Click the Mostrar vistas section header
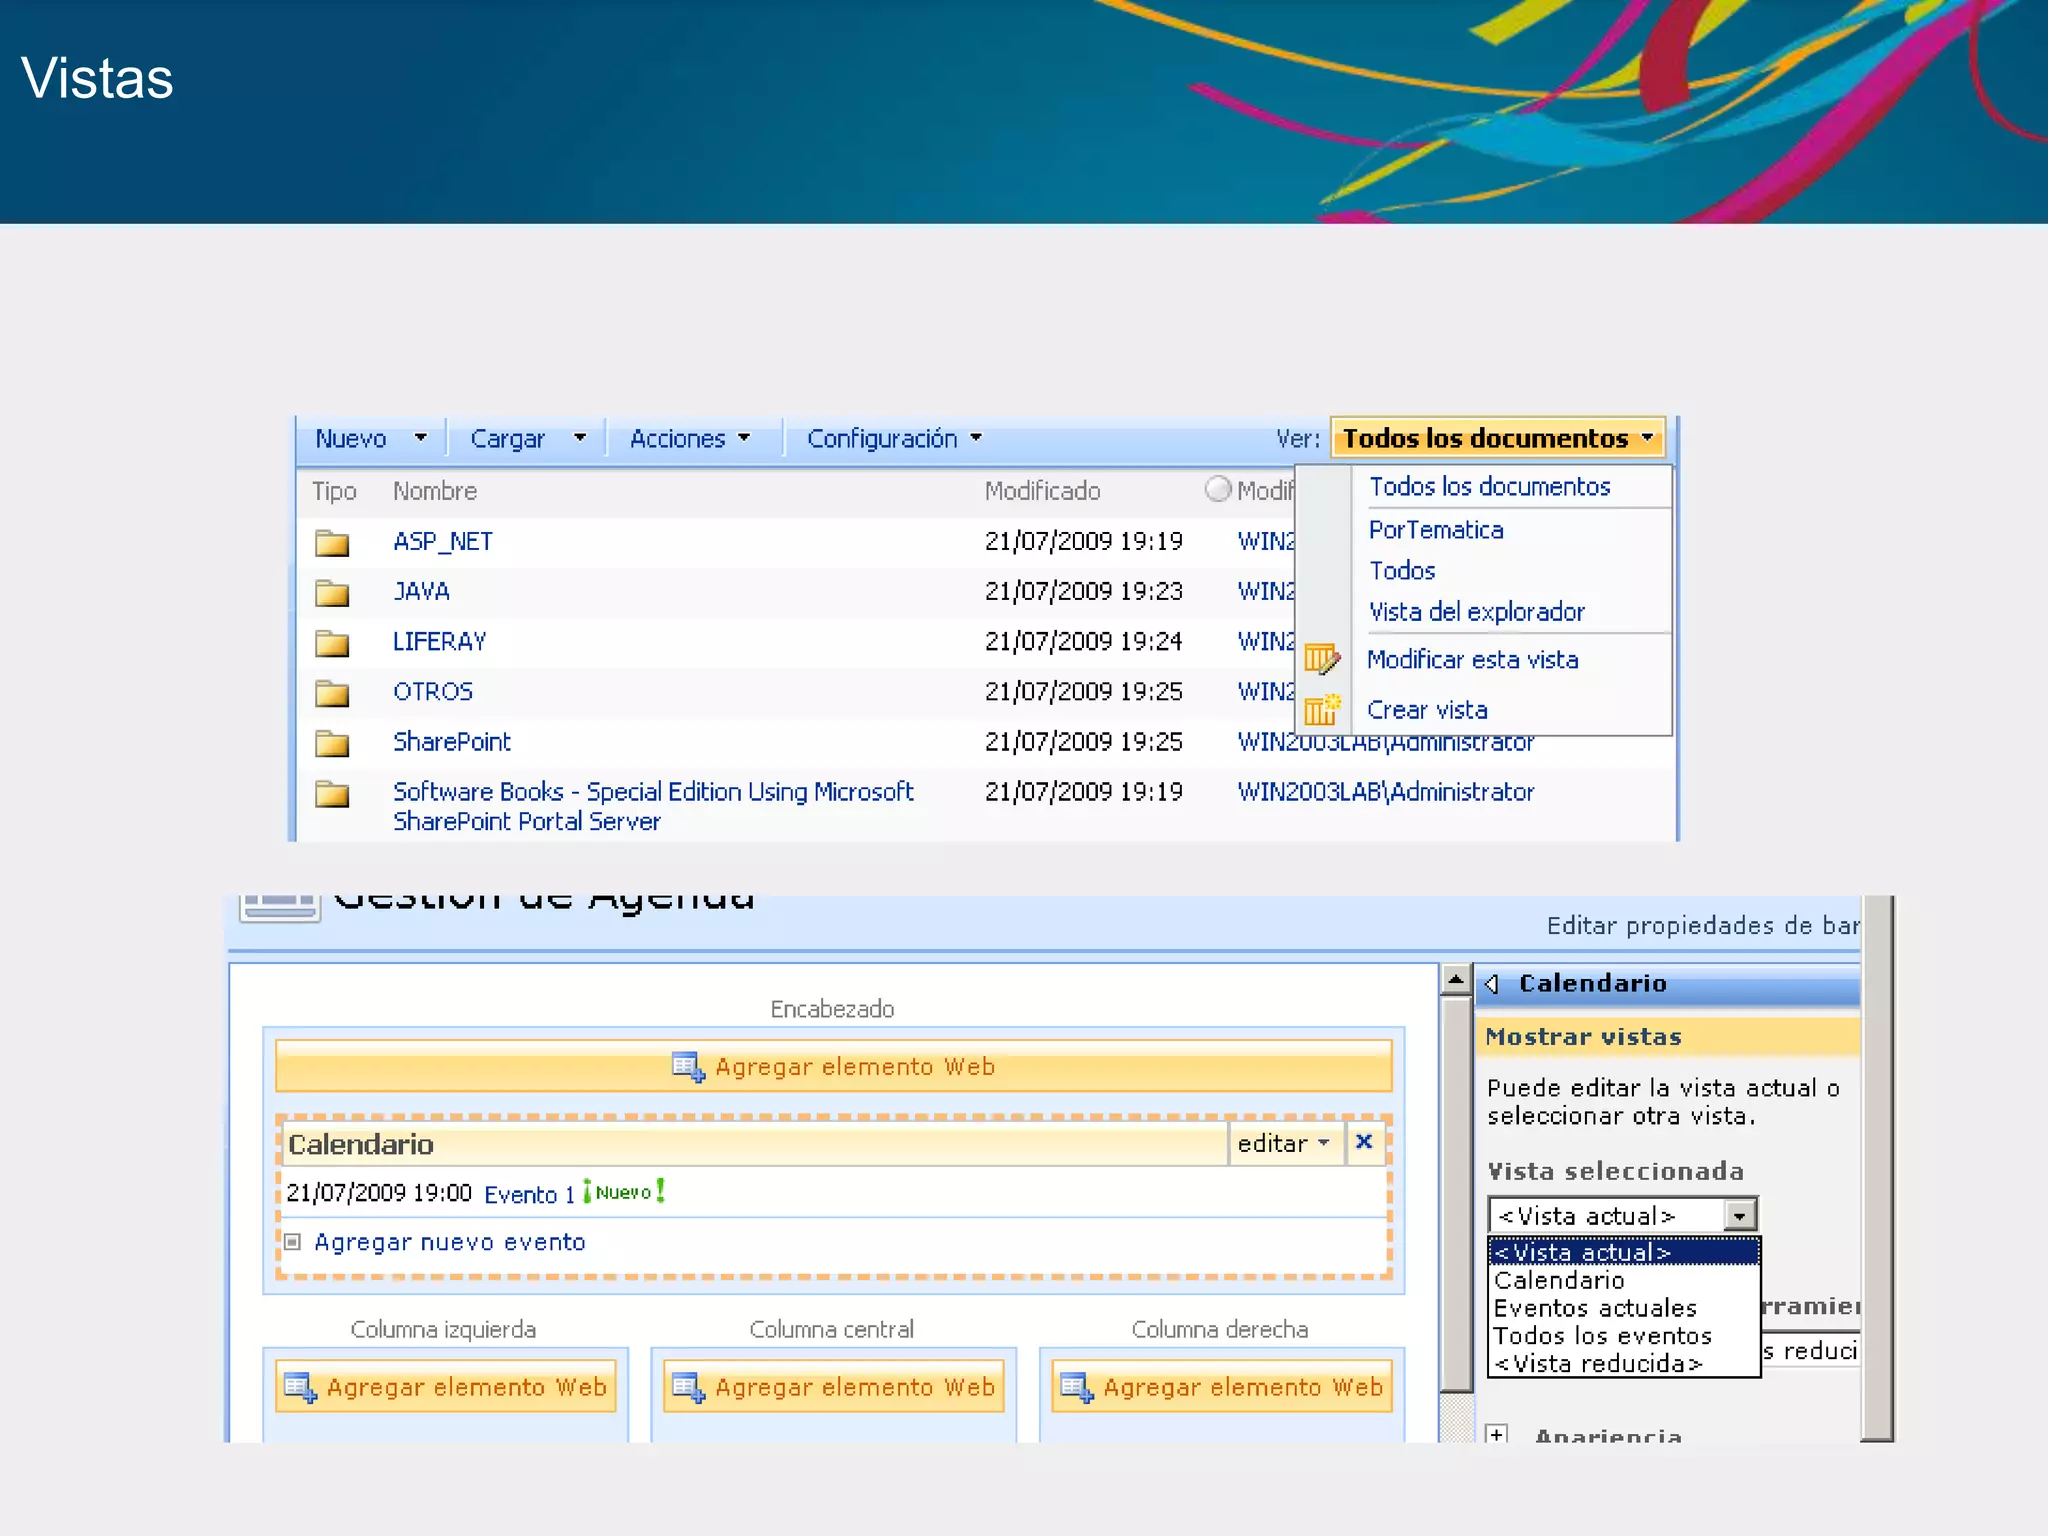Viewport: 2048px width, 1536px height. tap(1668, 1037)
